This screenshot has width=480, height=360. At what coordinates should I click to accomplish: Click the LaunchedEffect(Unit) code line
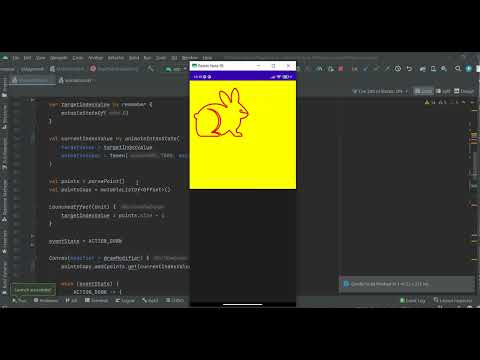pos(83,207)
